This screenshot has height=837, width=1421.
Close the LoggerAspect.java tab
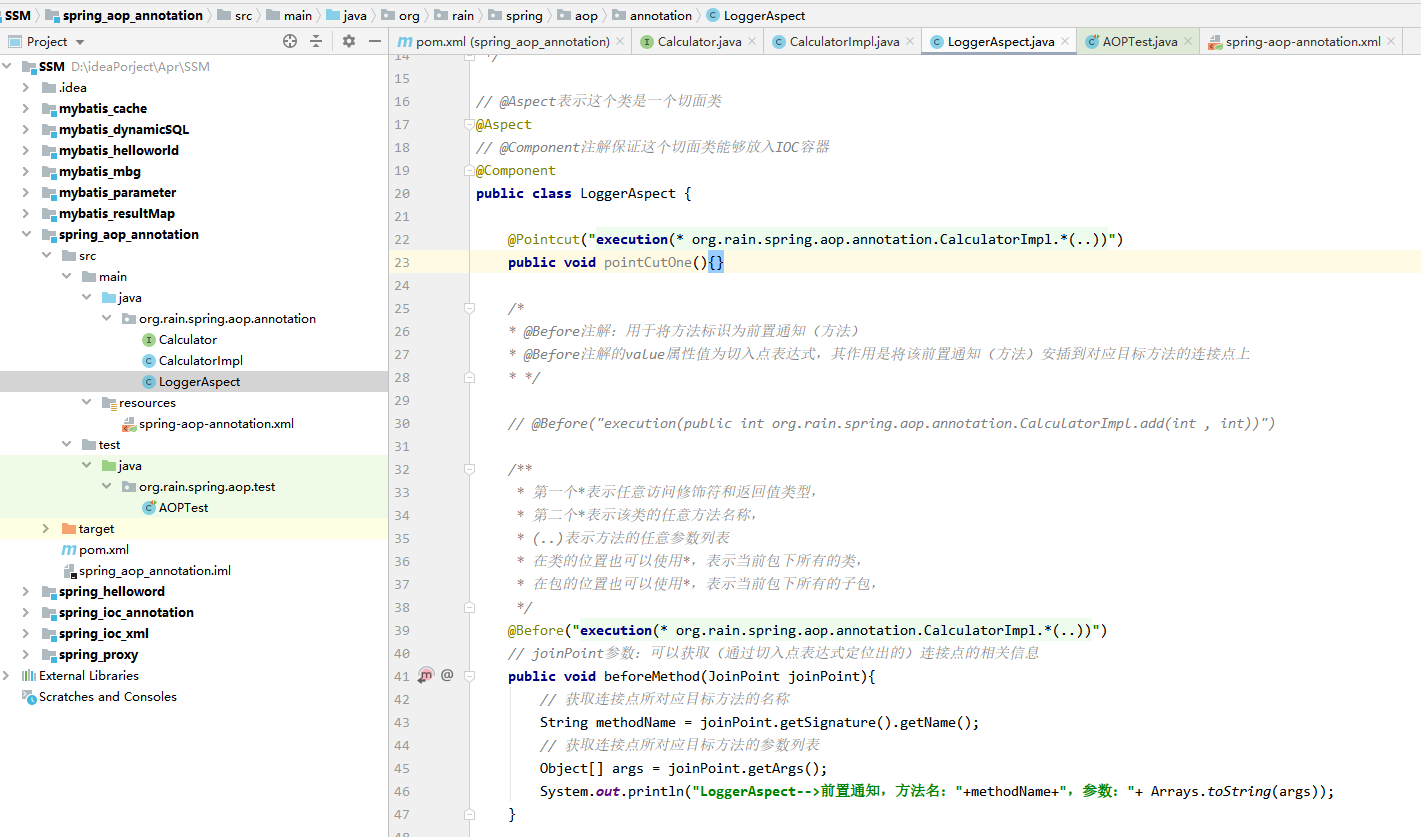pyautogui.click(x=1065, y=42)
